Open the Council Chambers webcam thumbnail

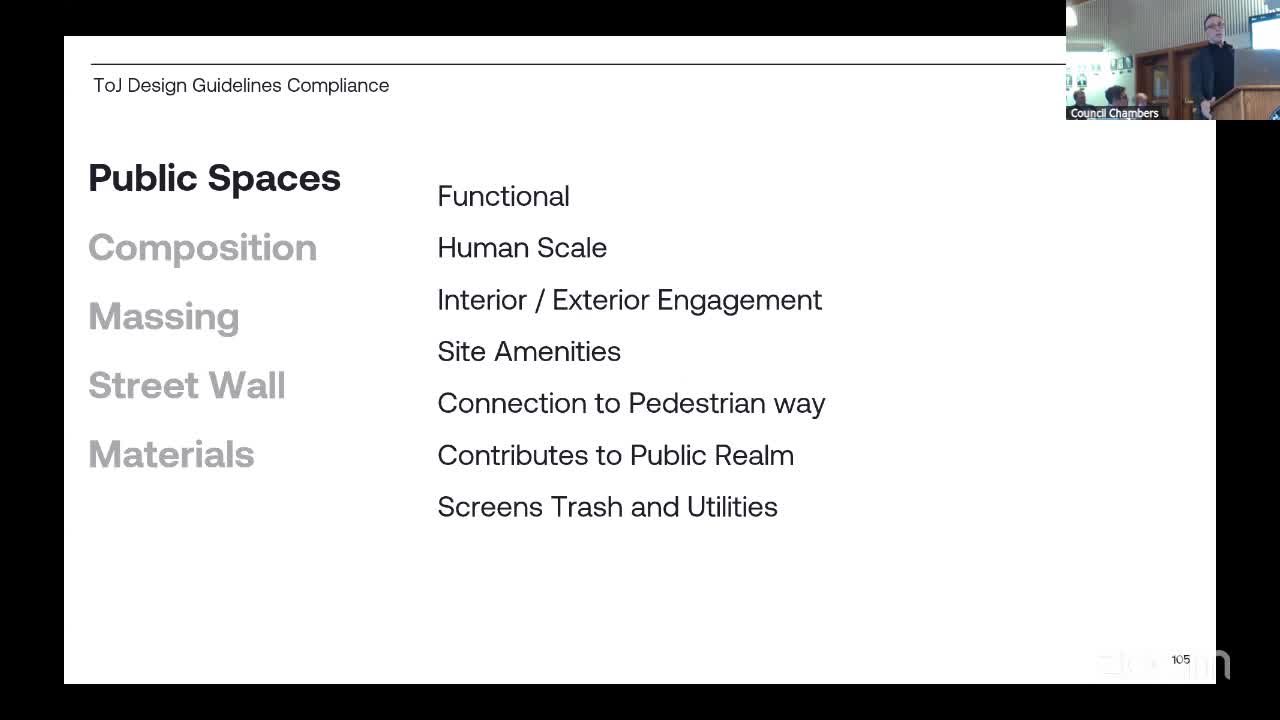tap(1173, 60)
